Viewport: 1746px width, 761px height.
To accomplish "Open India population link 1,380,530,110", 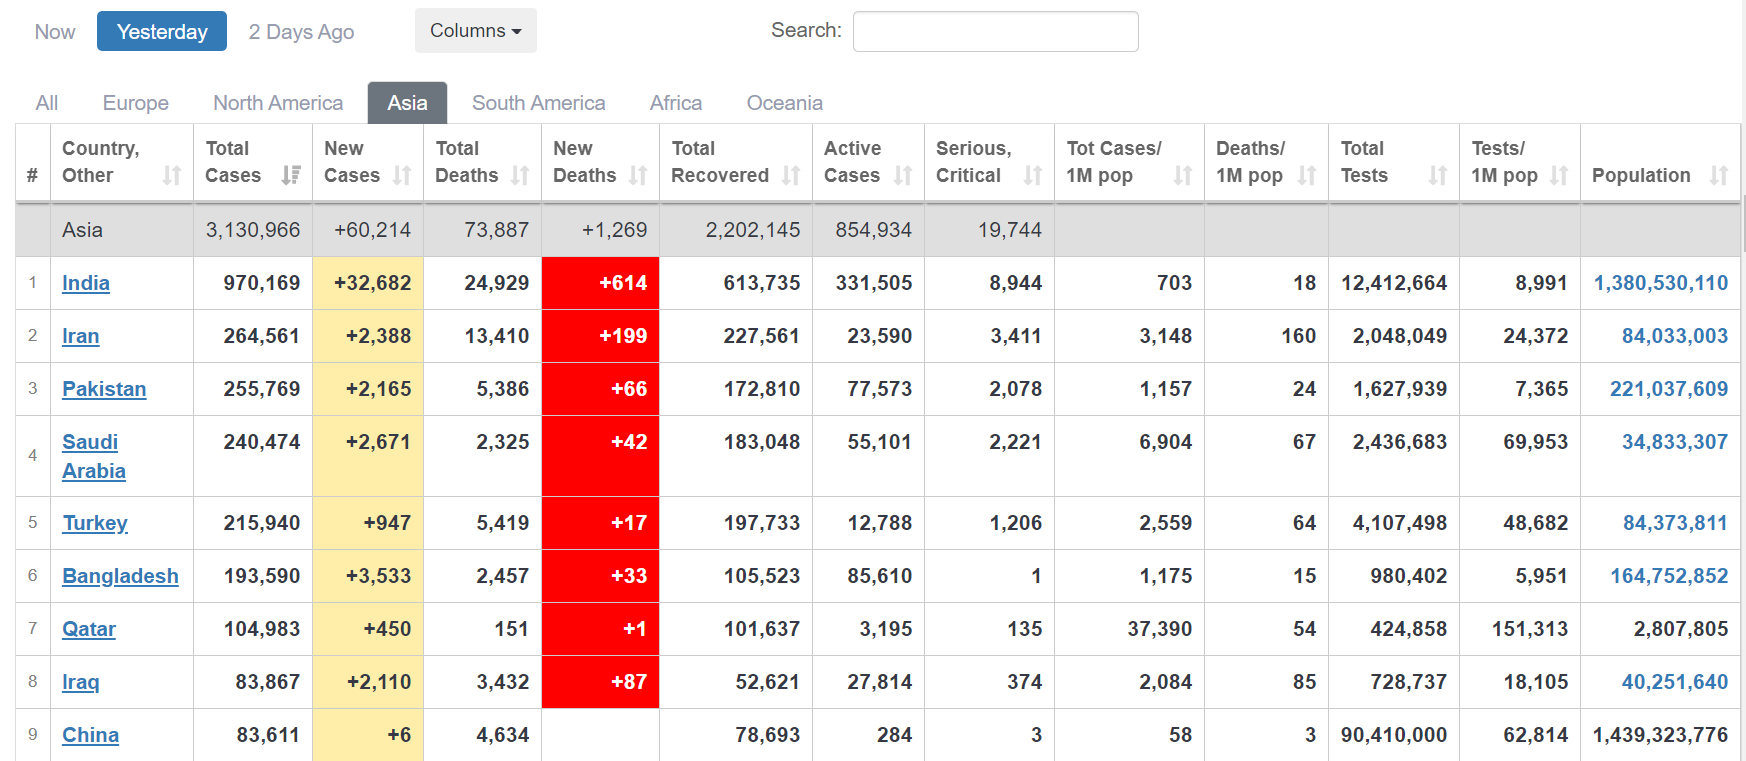I will [x=1661, y=283].
